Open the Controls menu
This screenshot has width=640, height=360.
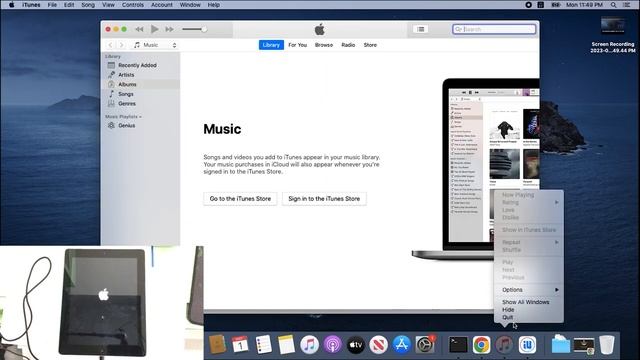point(133,5)
